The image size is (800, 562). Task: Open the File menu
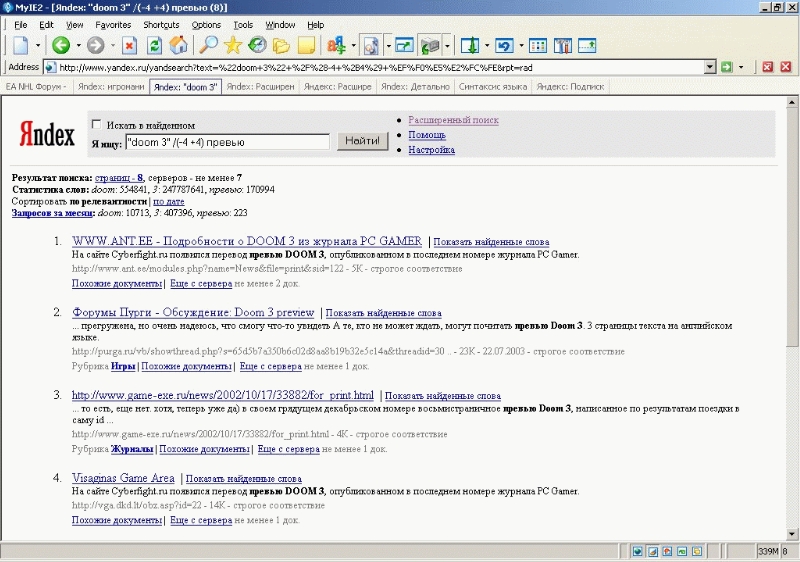[20, 24]
